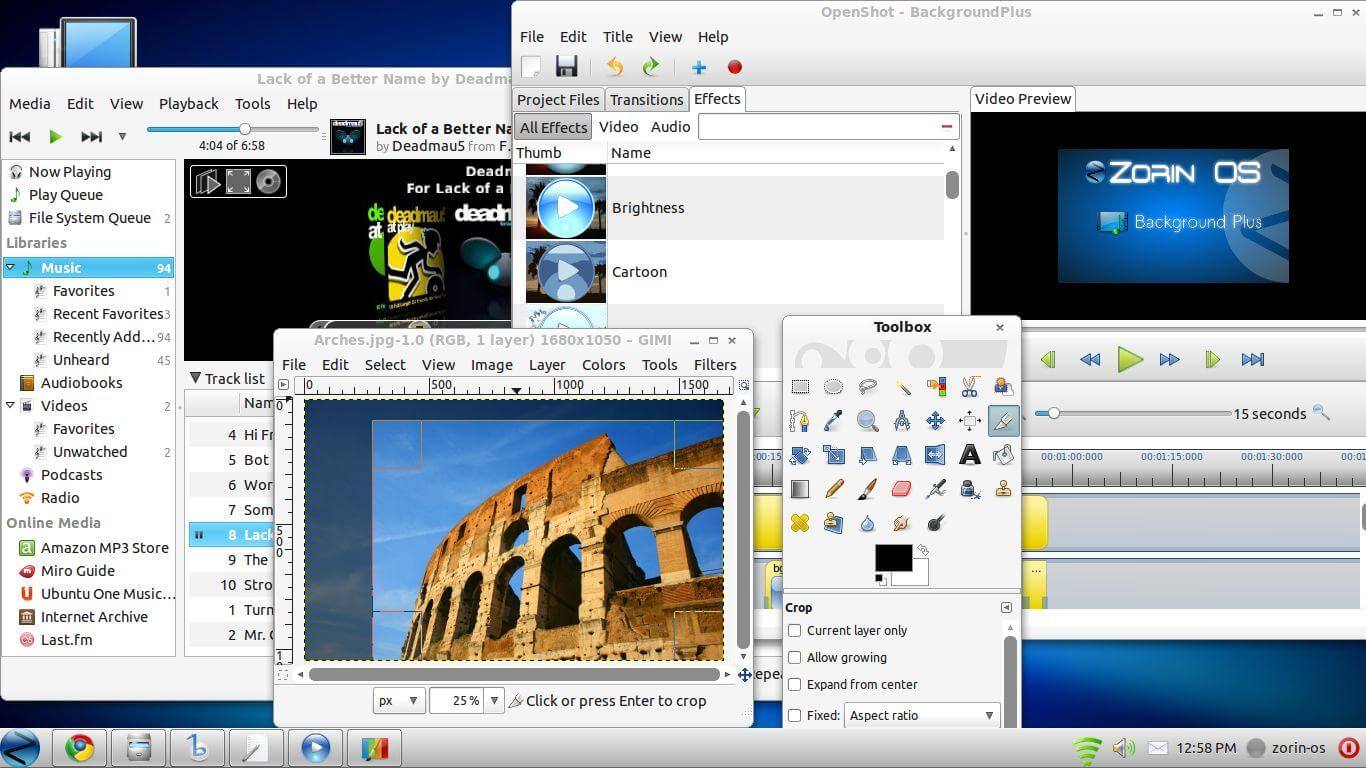This screenshot has width=1366, height=768.
Task: Open the Colors menu in GIMP
Action: click(603, 365)
